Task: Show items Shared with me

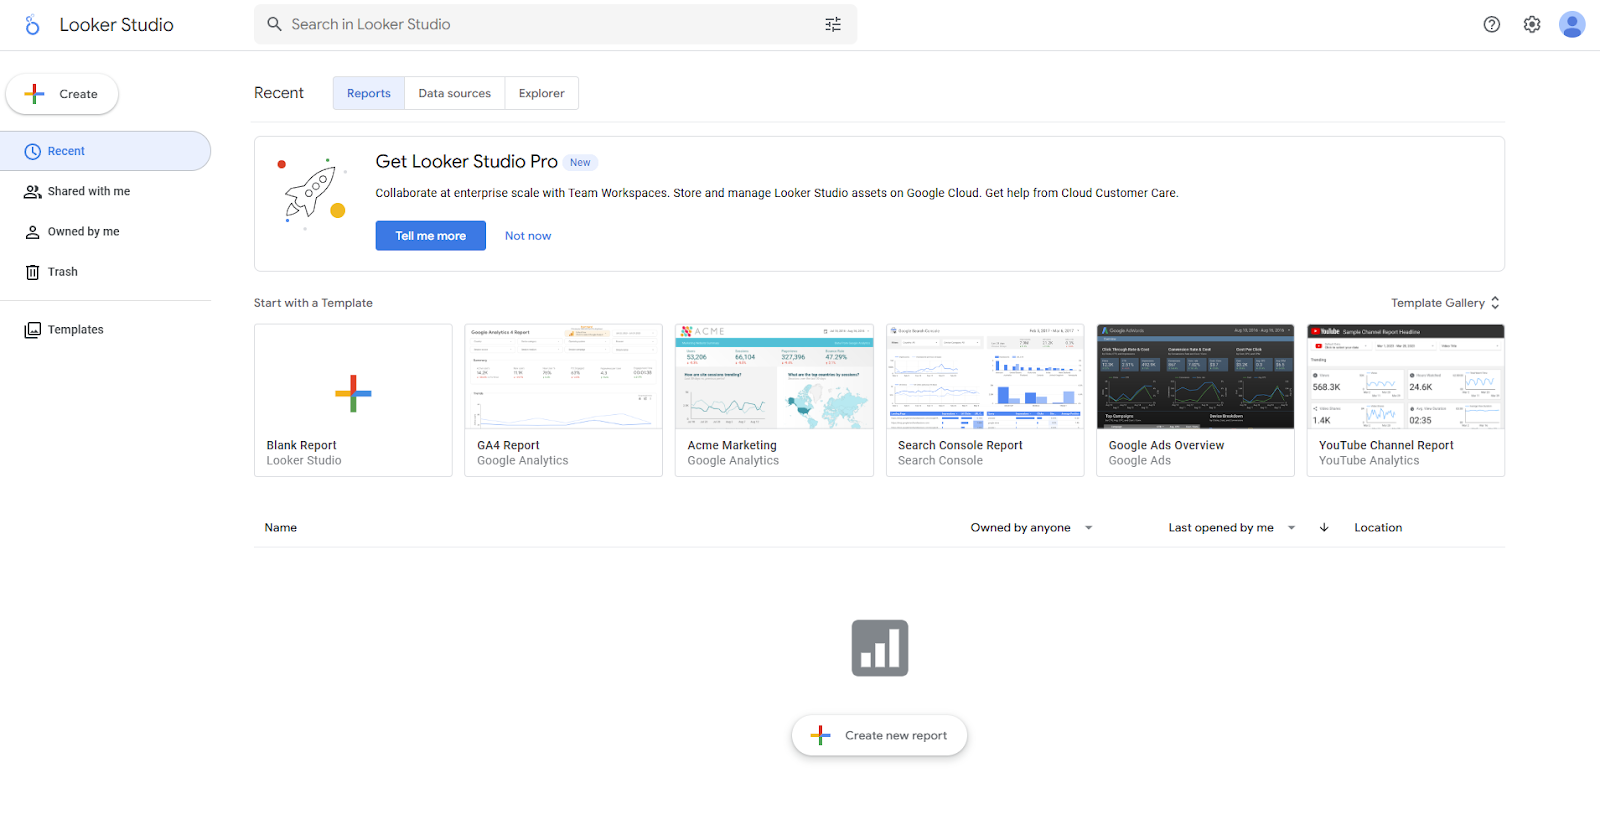Action: (88, 192)
